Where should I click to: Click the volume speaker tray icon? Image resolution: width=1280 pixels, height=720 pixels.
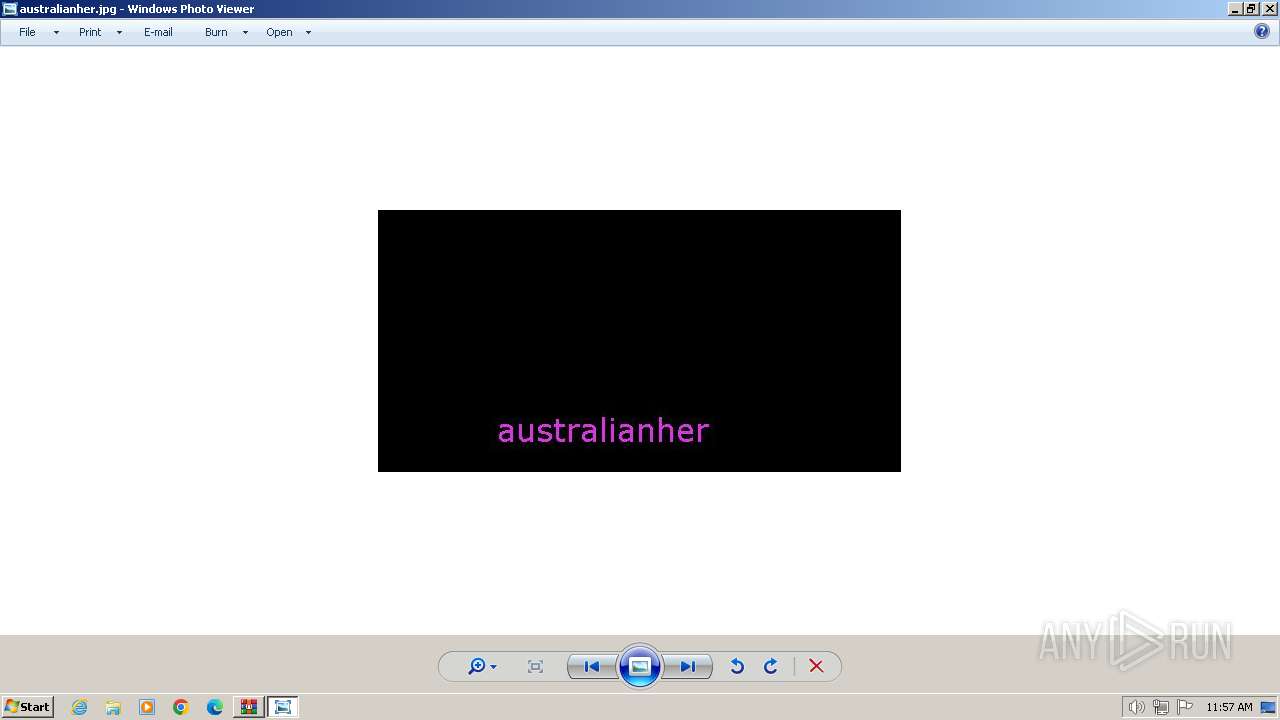1136,707
